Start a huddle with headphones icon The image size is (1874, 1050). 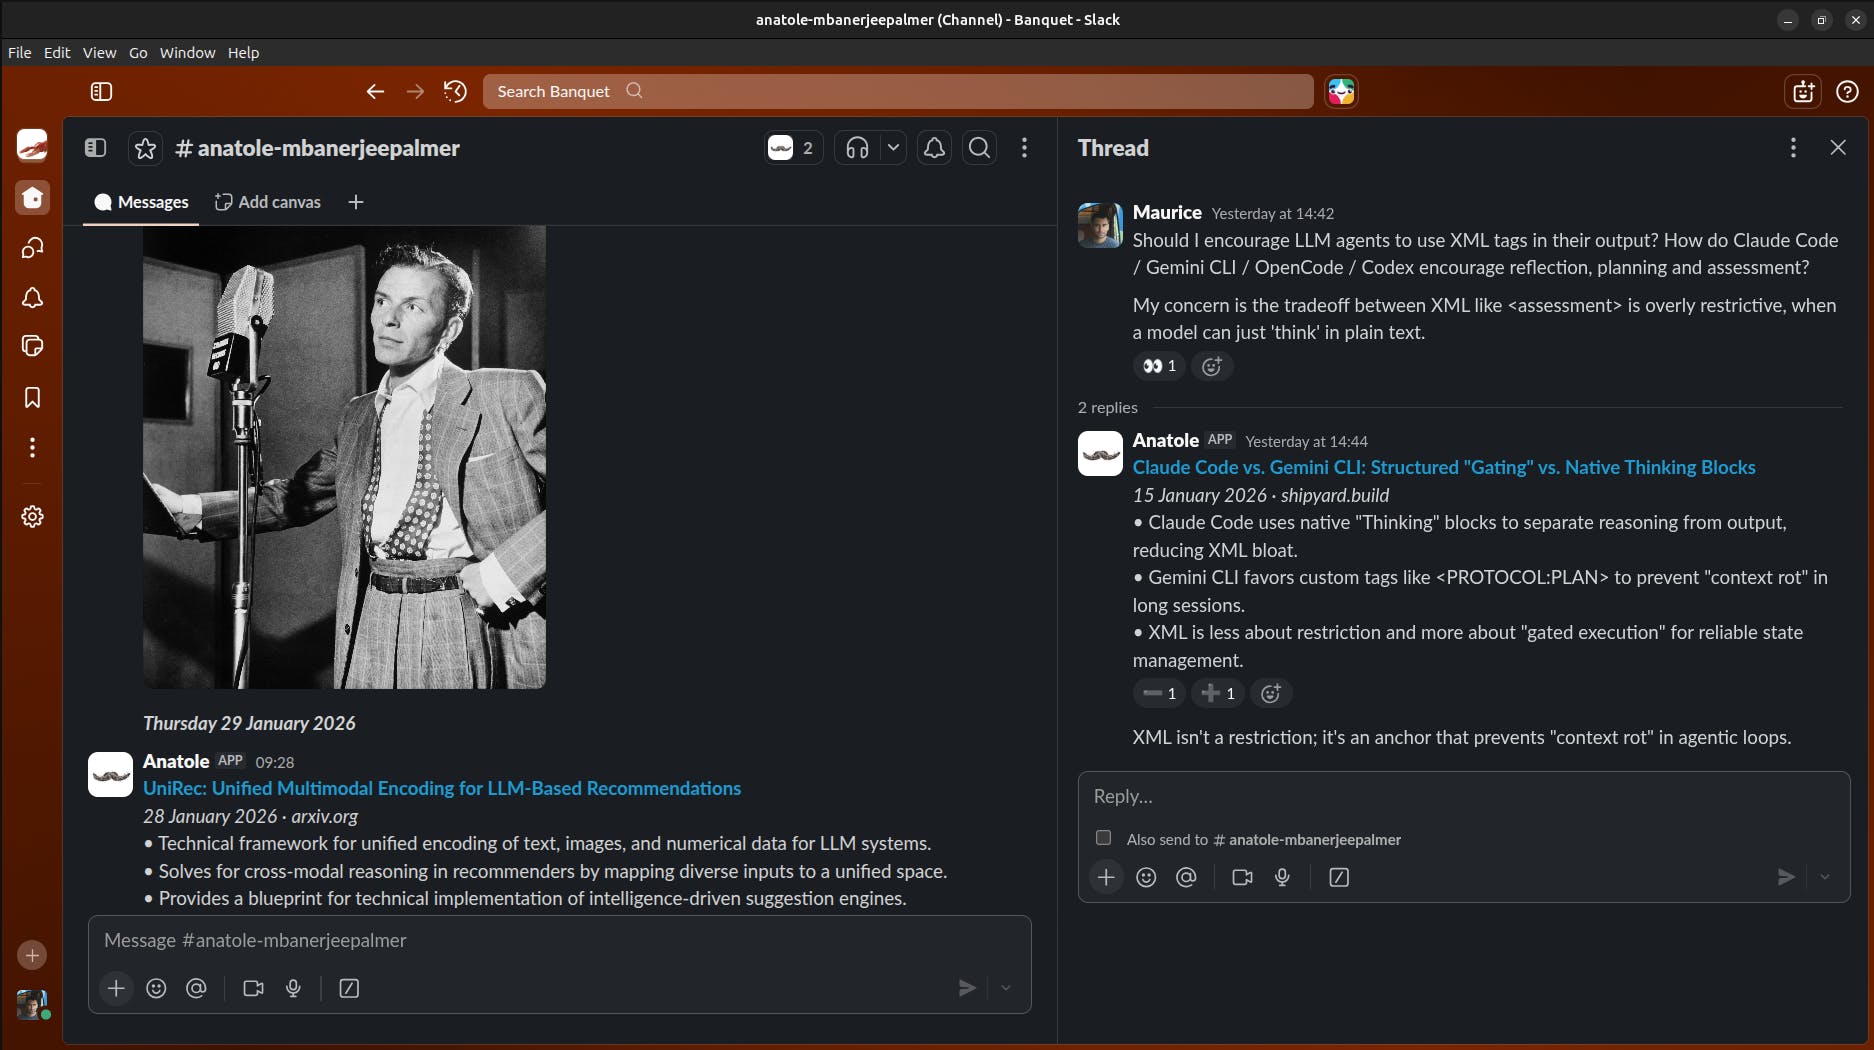click(x=857, y=148)
